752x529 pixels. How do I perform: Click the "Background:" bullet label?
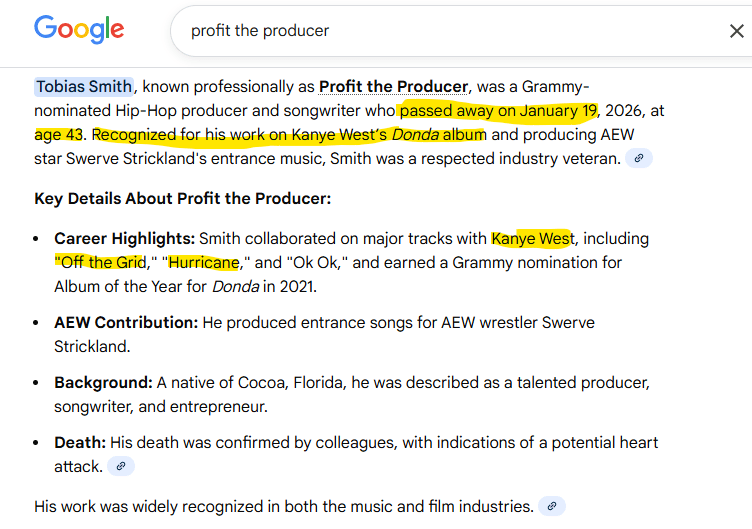(103, 383)
